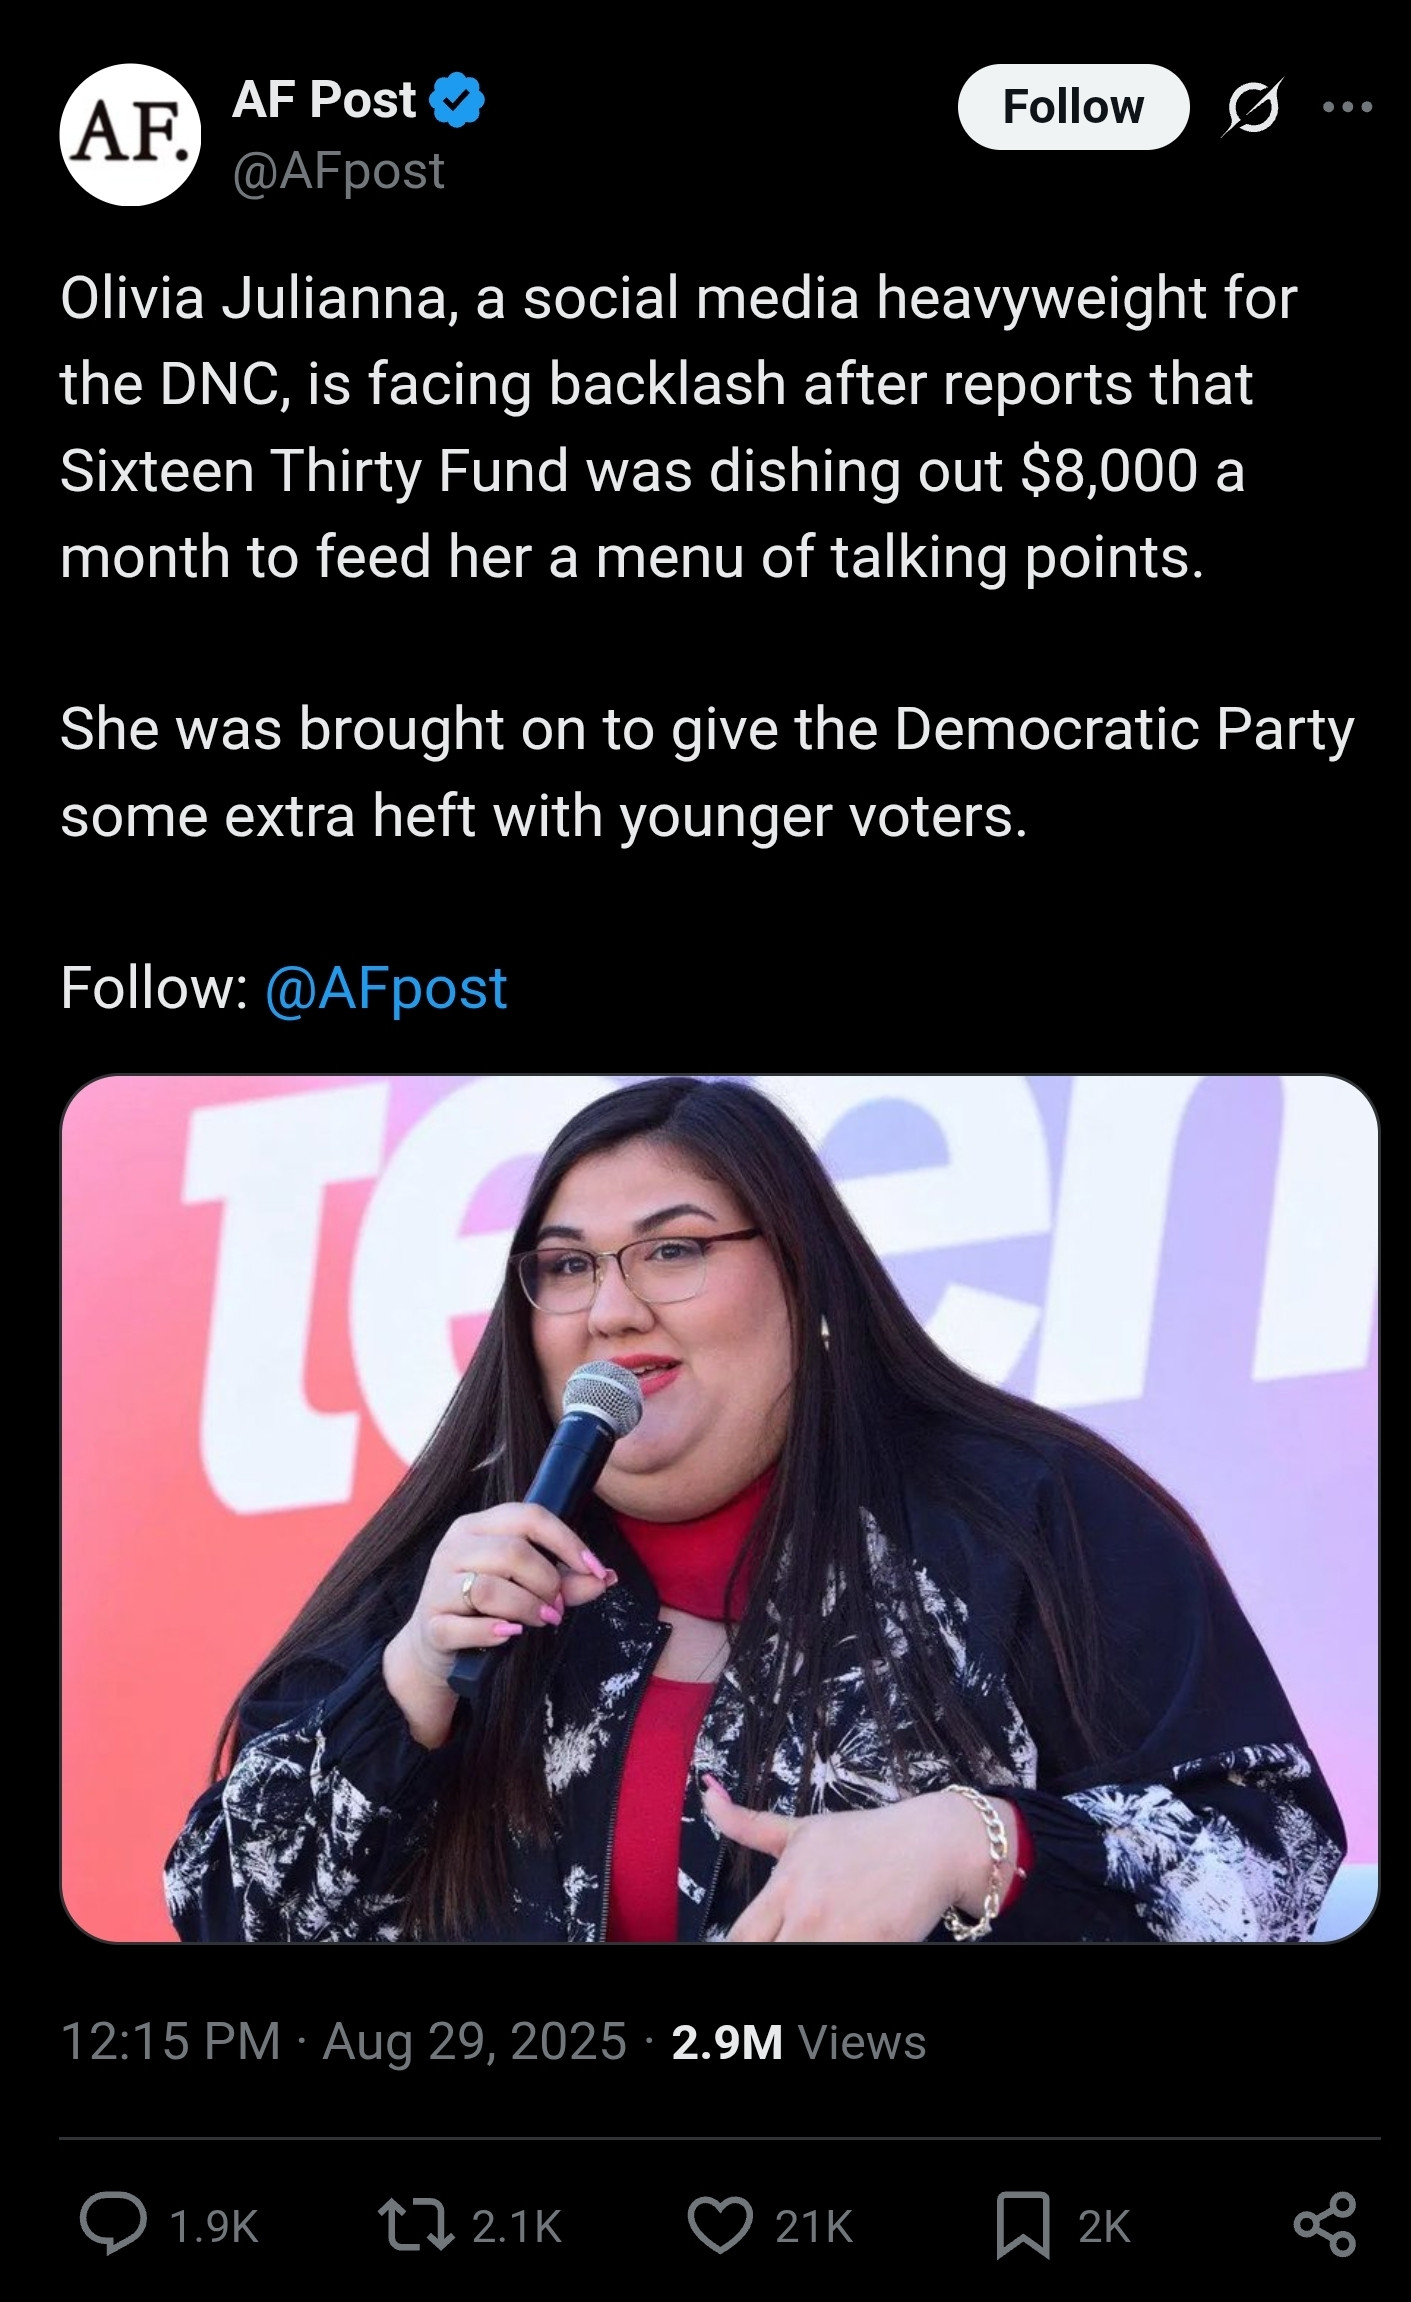Screen dimensions: 1411x2302
Task: Bookmark this post
Action: coord(1023,2225)
